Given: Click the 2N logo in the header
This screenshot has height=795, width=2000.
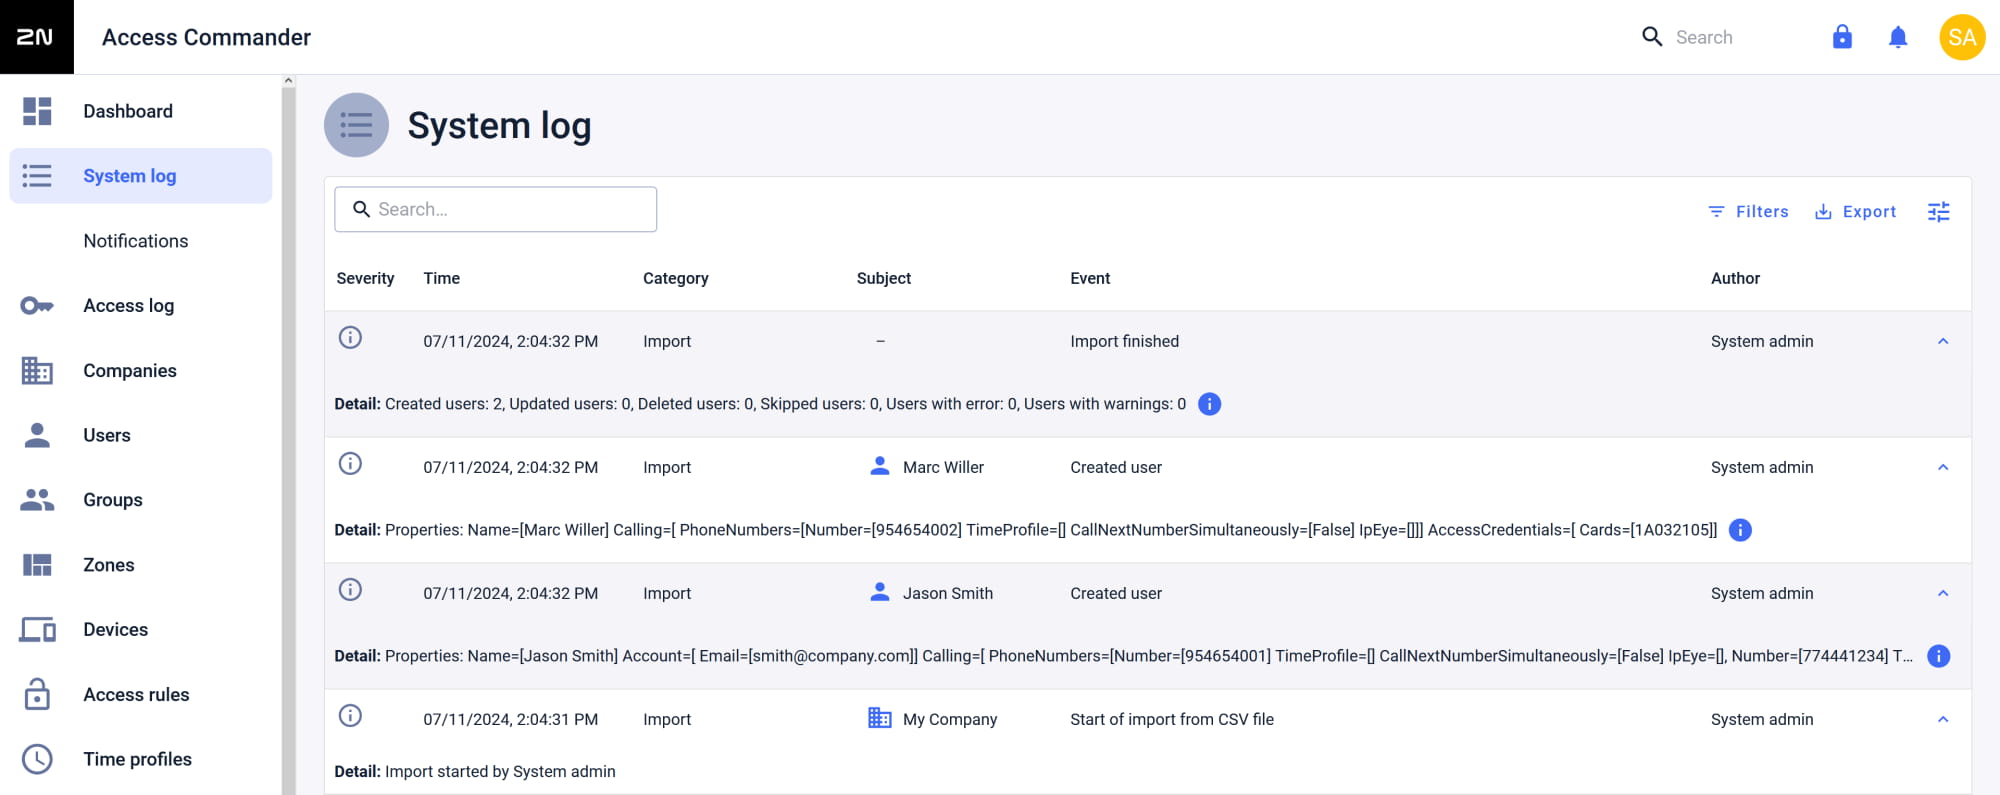Looking at the screenshot, I should pos(36,37).
